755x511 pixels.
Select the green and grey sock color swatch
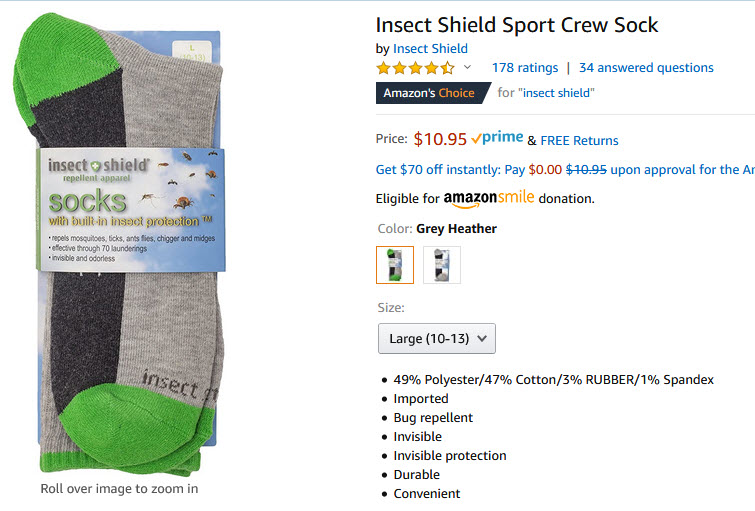[394, 265]
